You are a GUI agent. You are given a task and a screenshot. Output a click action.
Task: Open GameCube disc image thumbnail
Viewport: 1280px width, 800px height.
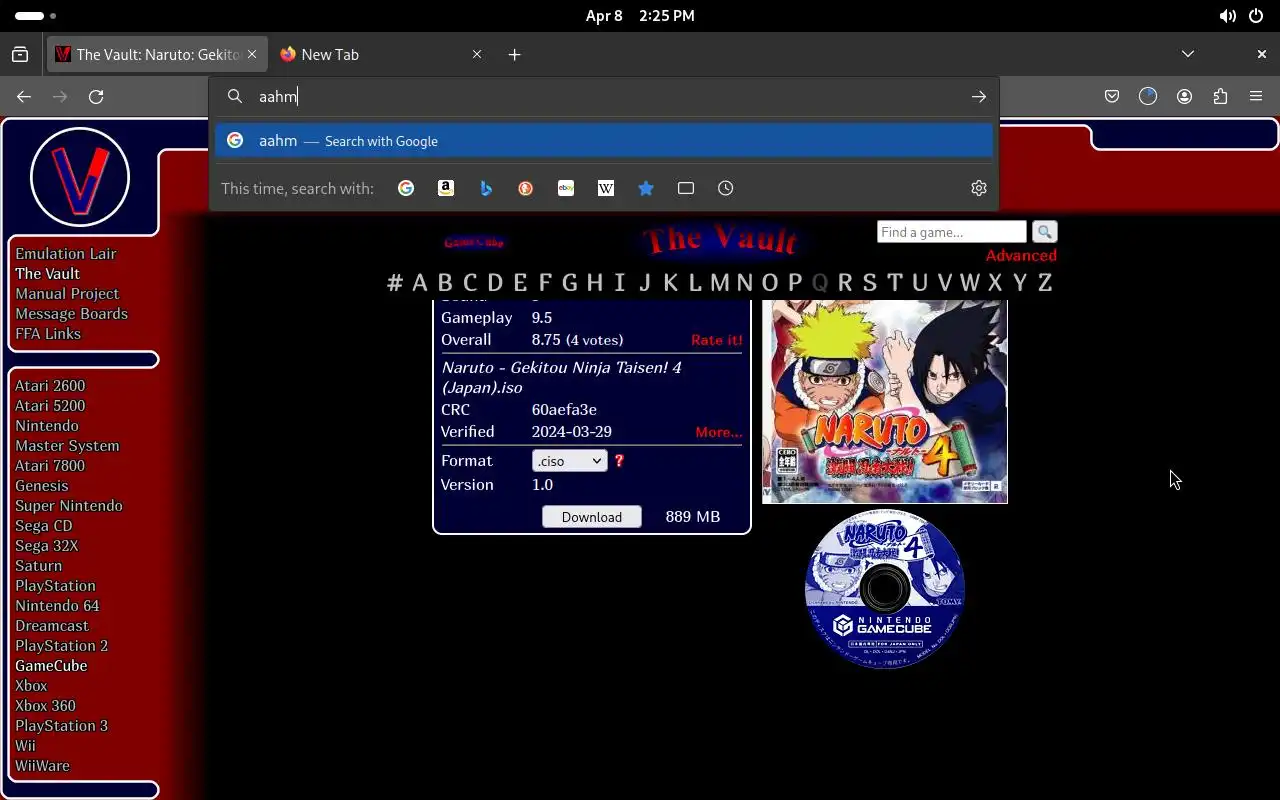coord(885,589)
